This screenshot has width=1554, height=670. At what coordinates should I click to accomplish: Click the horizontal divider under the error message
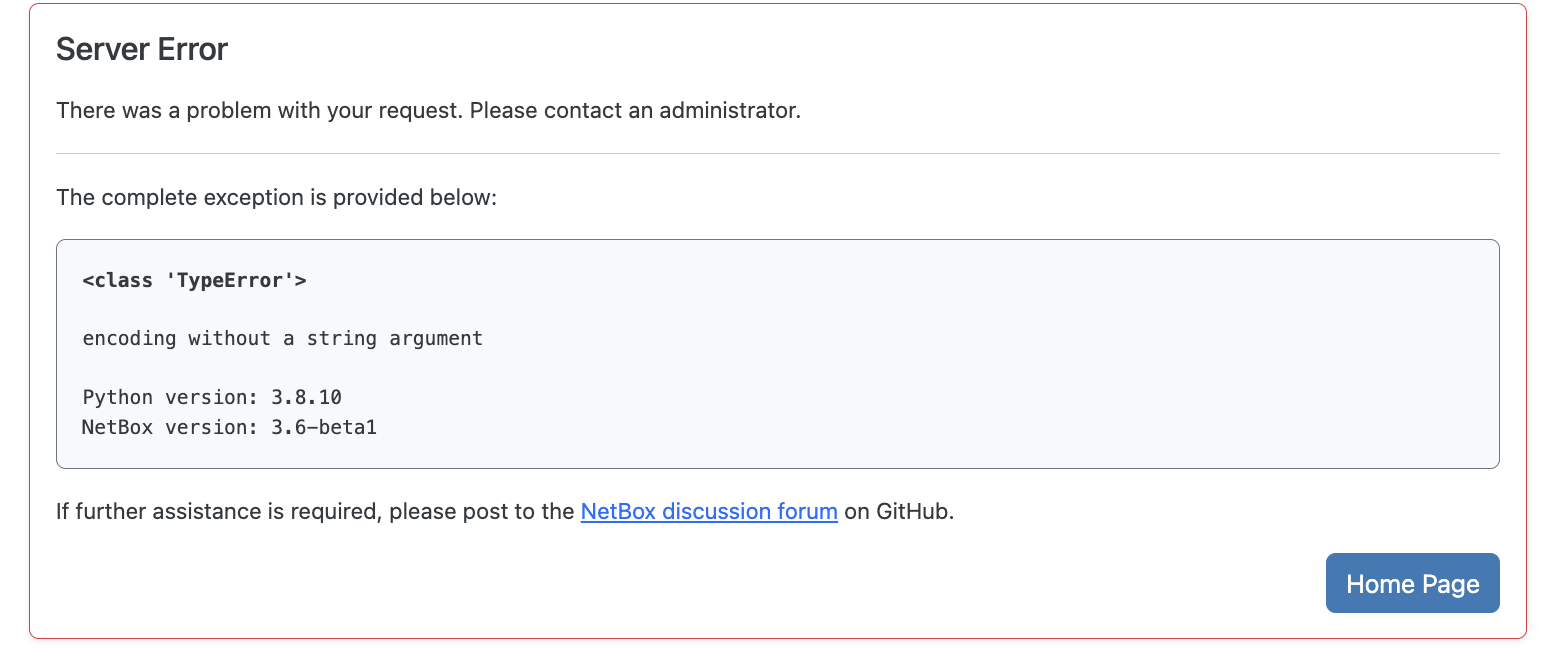coord(778,152)
